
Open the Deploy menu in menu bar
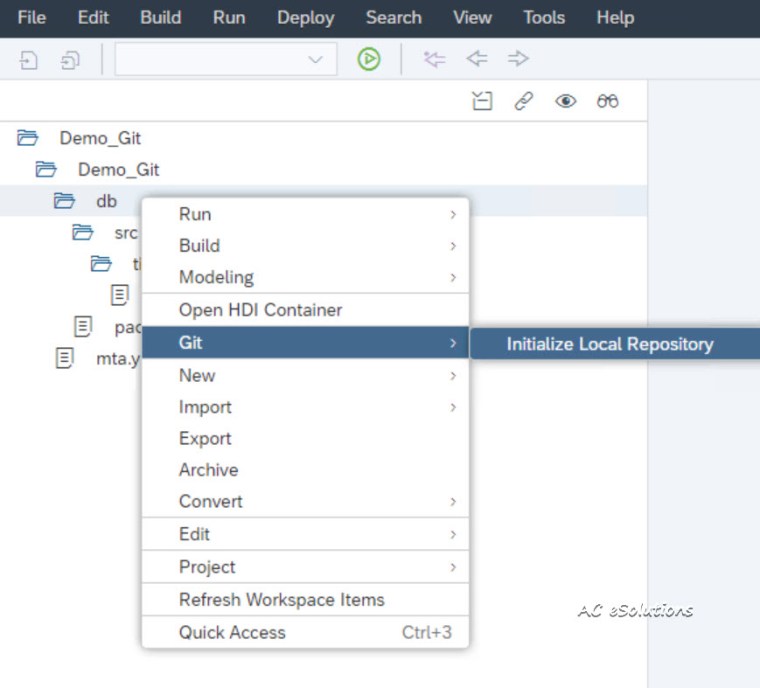[x=307, y=17]
